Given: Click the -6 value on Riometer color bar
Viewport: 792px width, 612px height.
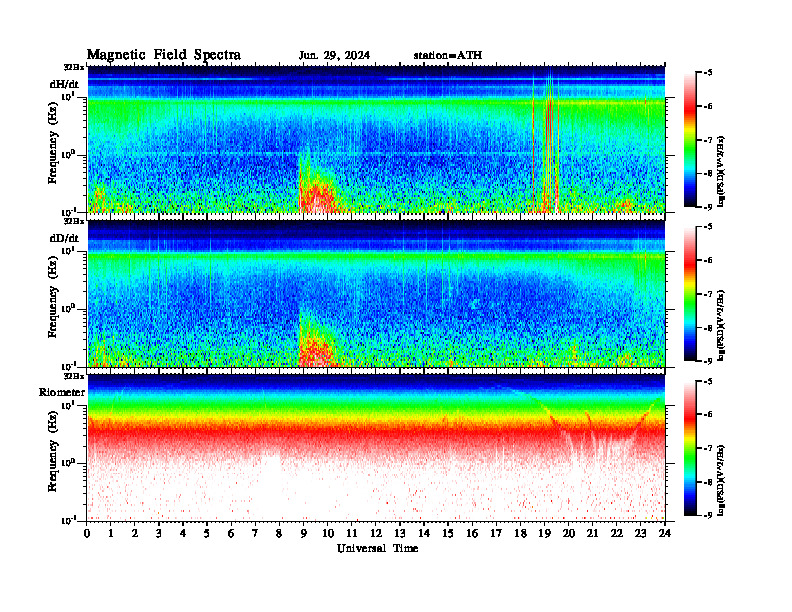Looking at the screenshot, I should pos(708,415).
